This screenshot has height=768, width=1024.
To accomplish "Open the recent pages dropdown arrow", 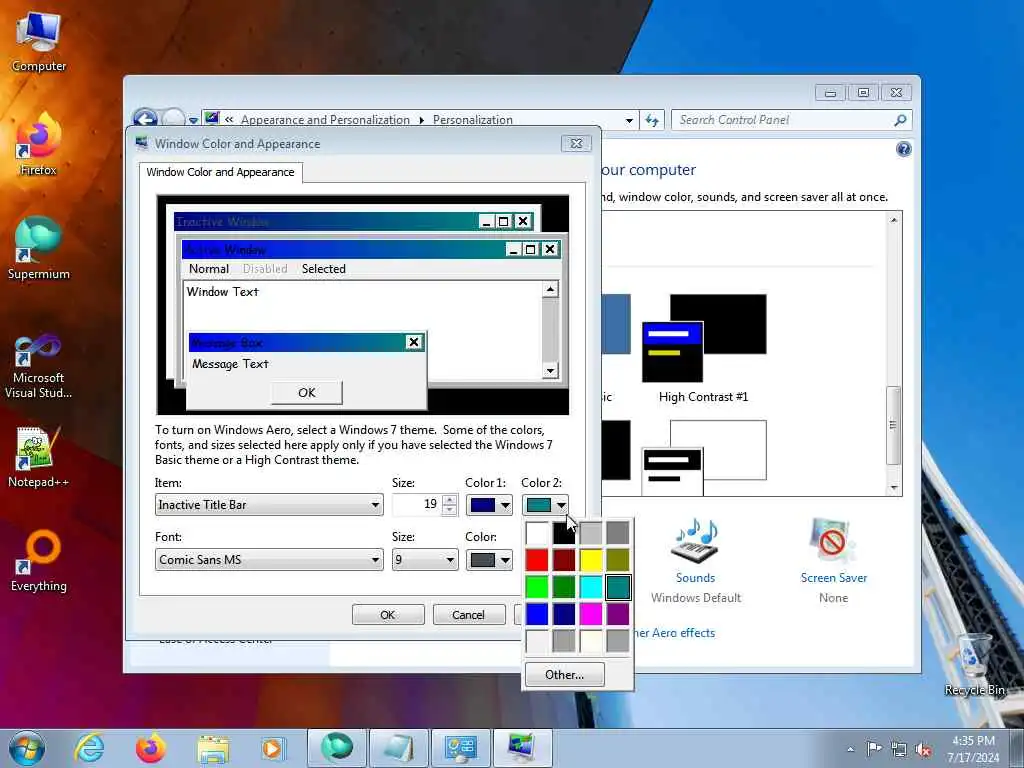I will click(x=193, y=120).
